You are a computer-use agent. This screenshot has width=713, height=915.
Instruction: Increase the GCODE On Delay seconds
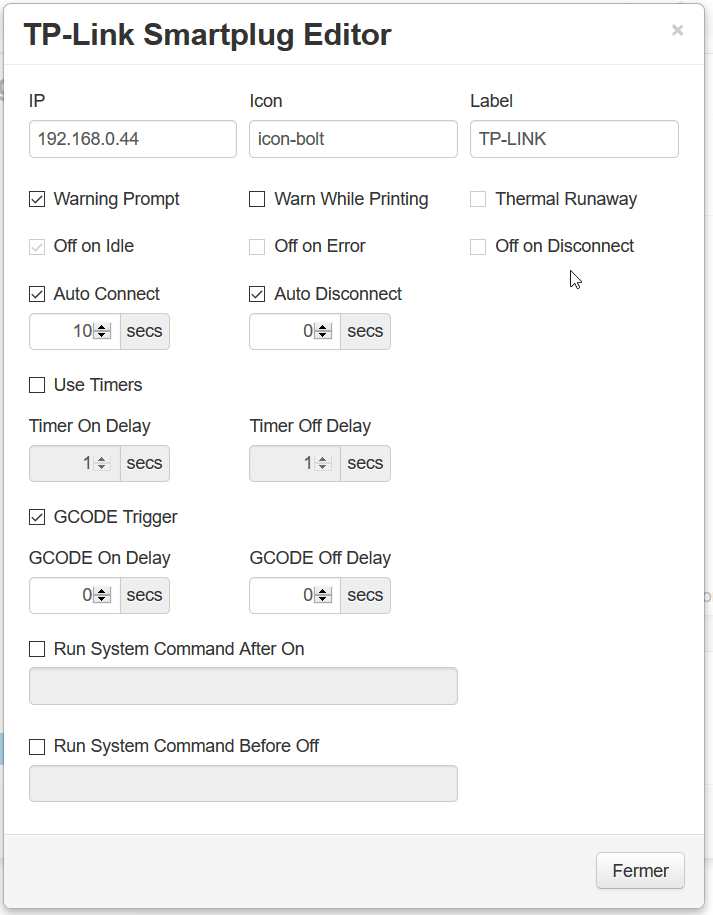coord(104,590)
